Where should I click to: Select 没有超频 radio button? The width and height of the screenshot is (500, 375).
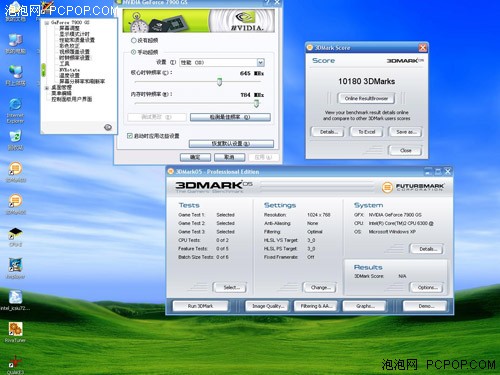tap(134, 40)
